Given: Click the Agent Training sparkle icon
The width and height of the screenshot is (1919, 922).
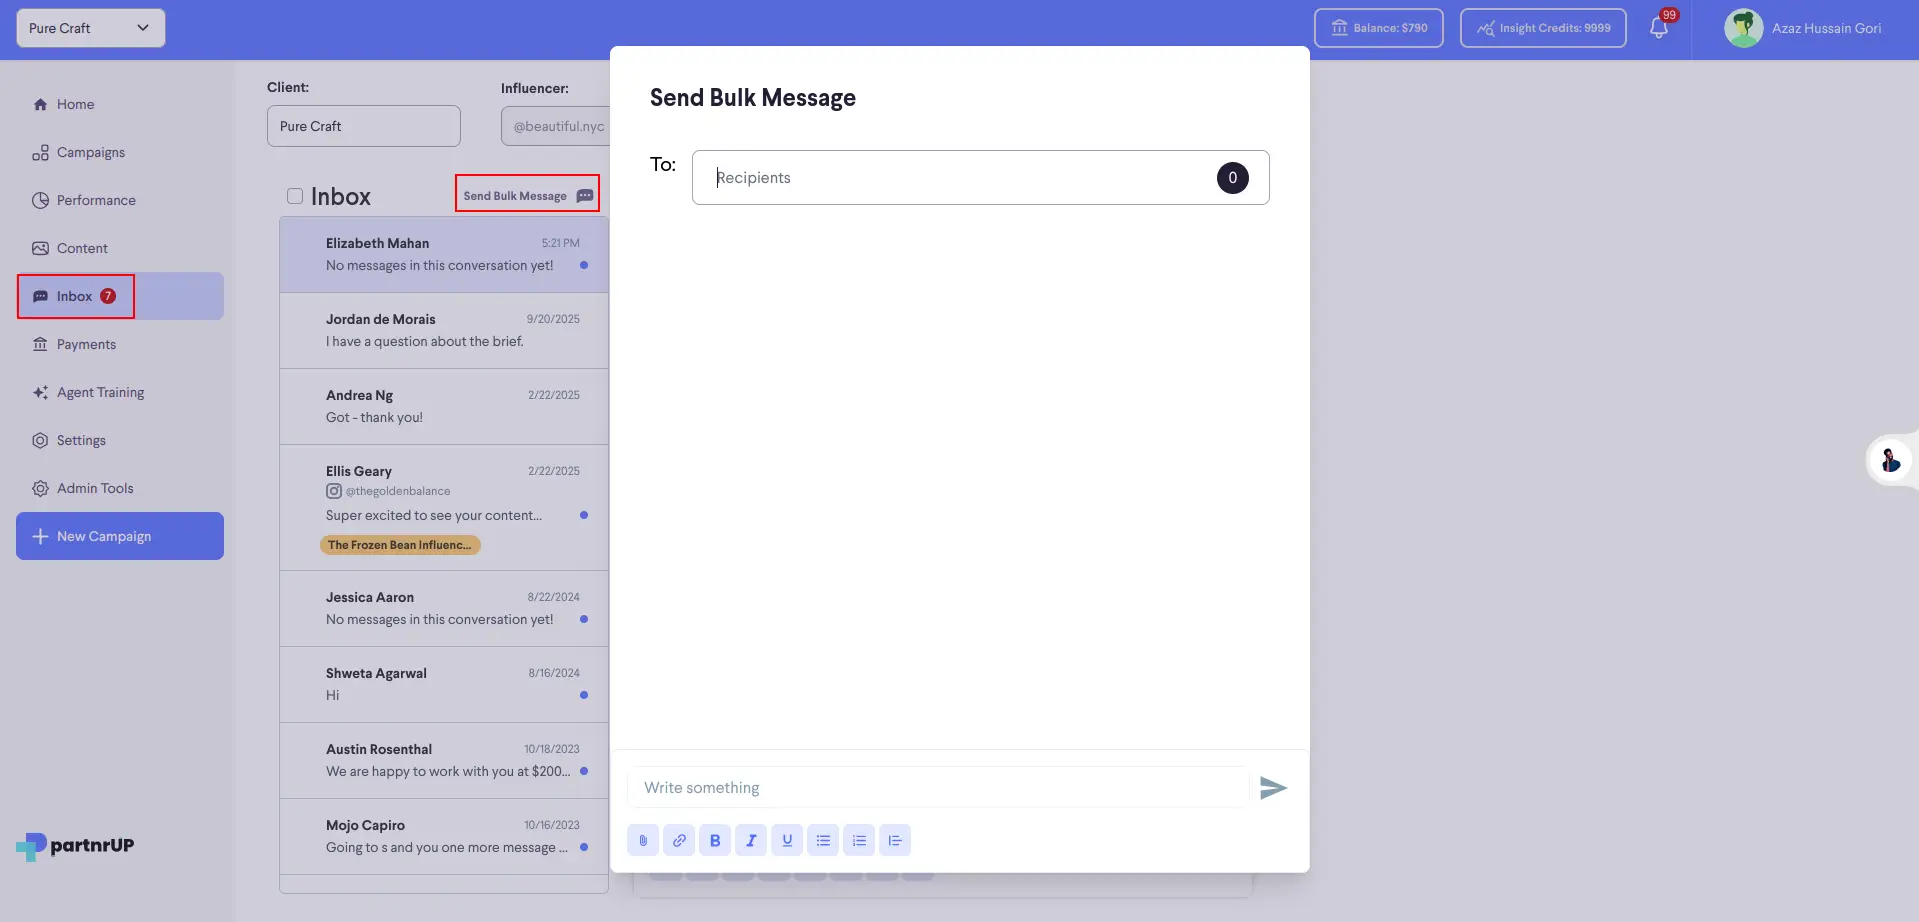Looking at the screenshot, I should pos(40,392).
